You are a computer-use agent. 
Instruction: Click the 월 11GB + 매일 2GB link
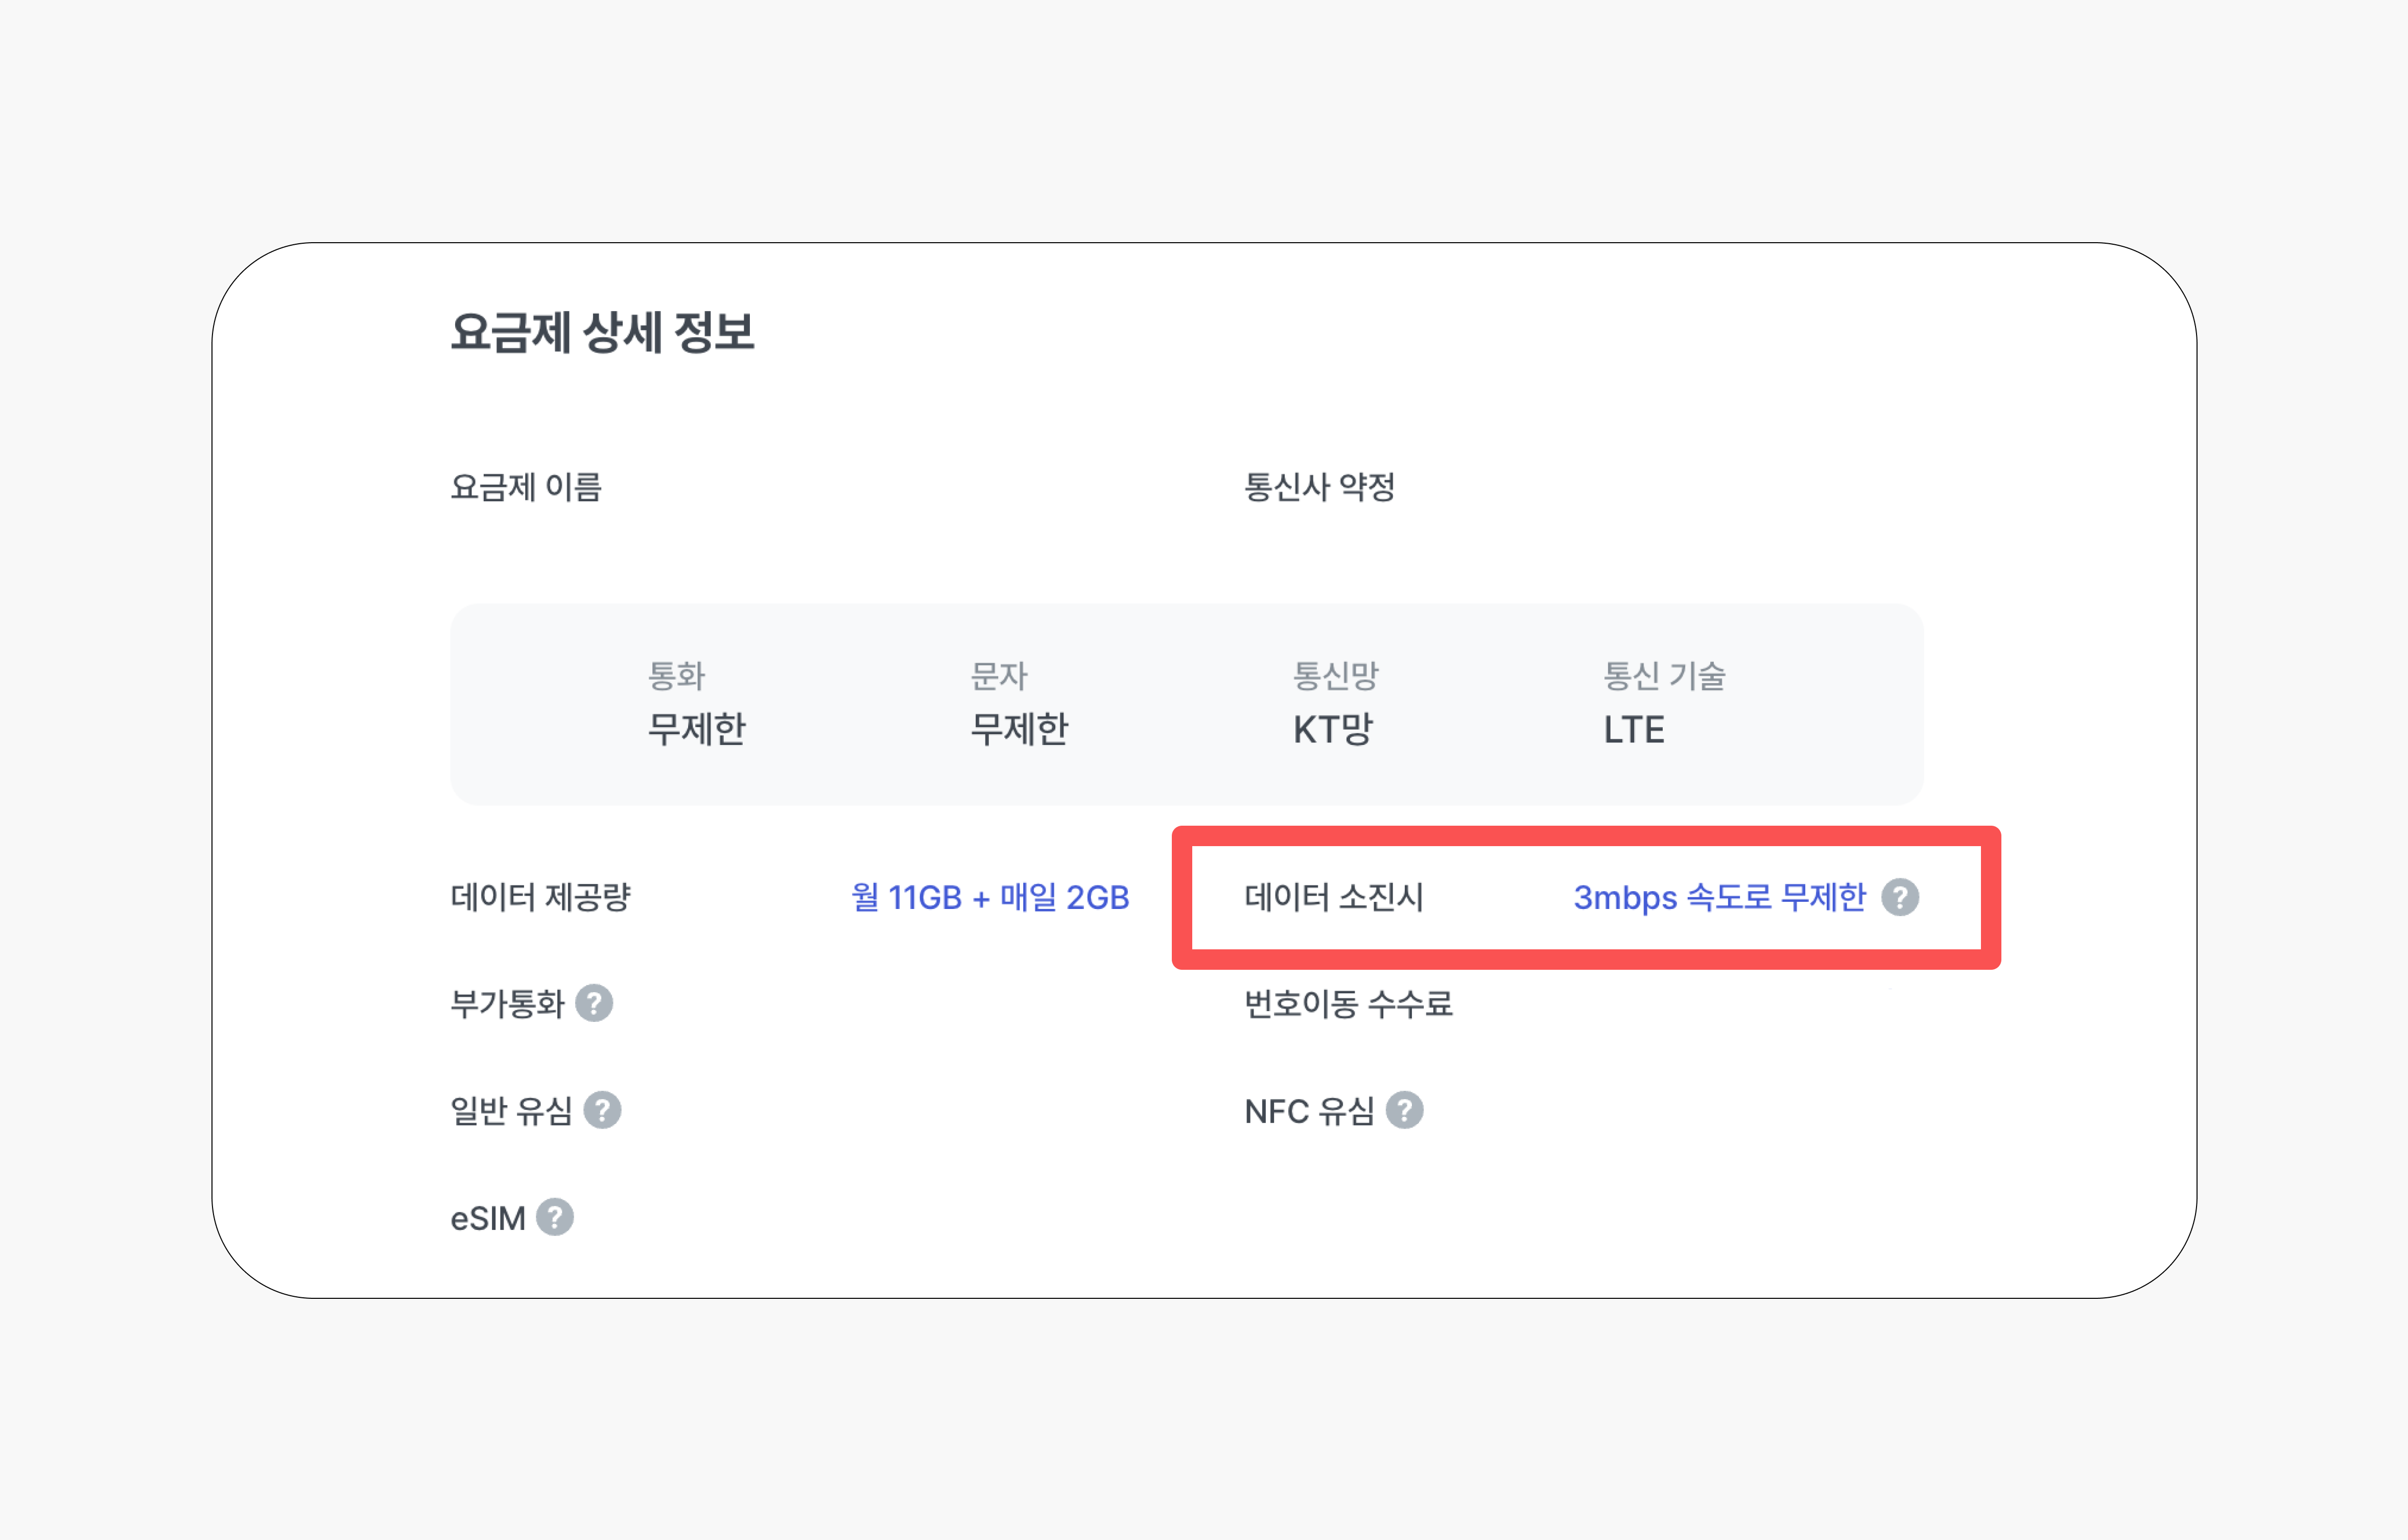[989, 897]
